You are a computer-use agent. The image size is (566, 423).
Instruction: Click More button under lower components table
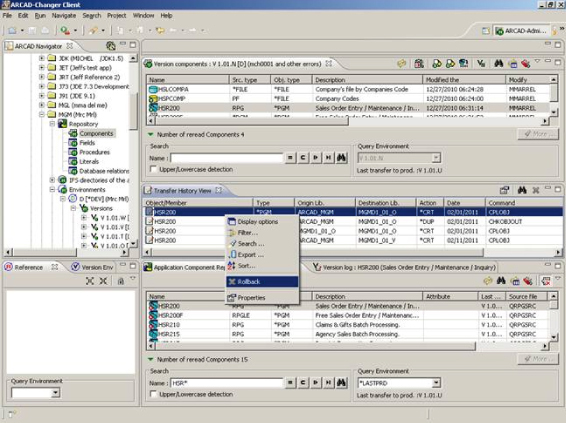[538, 359]
